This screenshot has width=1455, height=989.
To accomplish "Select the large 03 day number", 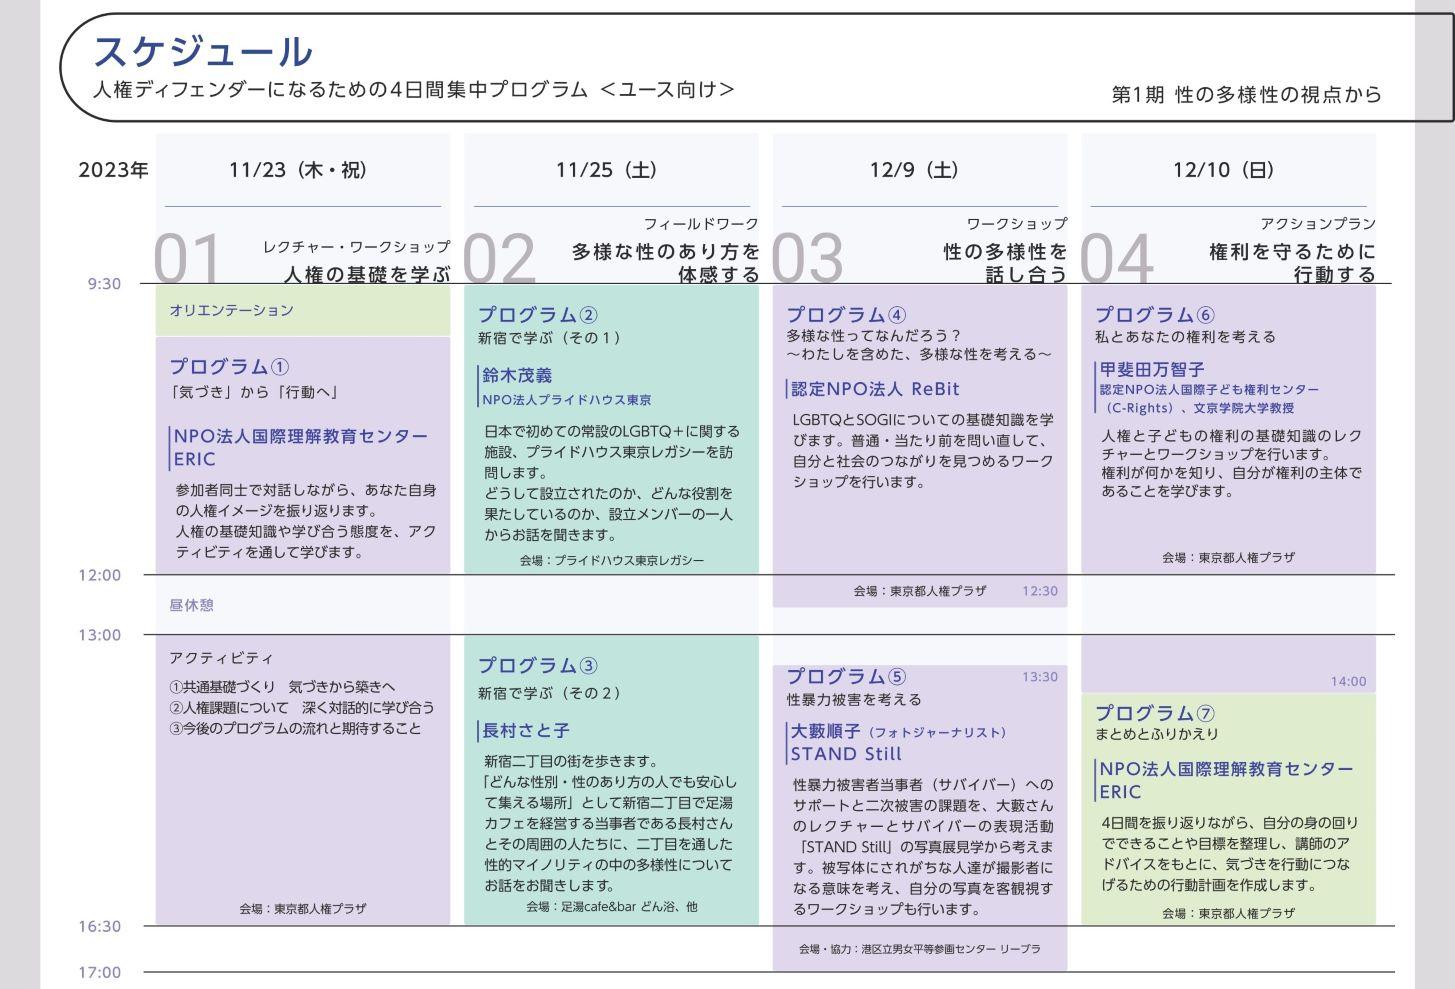I will pos(808,258).
